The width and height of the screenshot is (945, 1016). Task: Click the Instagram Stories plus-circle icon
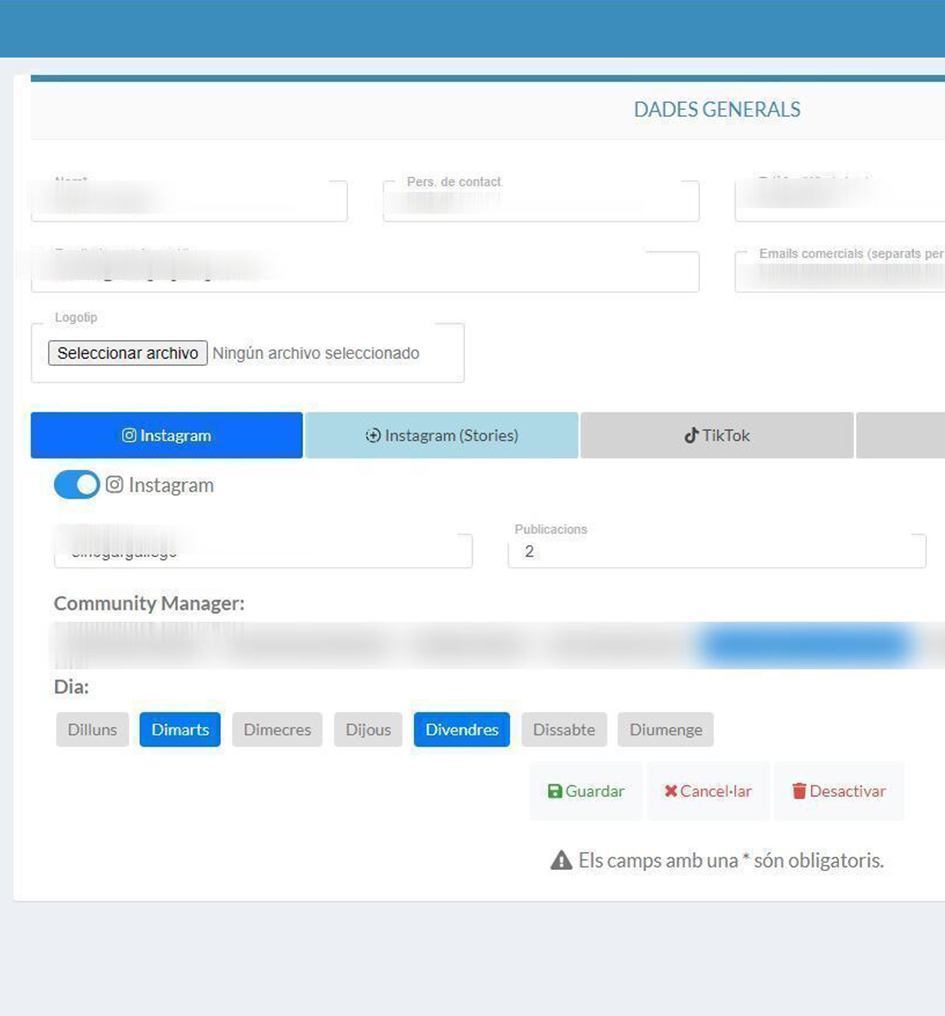(x=373, y=436)
